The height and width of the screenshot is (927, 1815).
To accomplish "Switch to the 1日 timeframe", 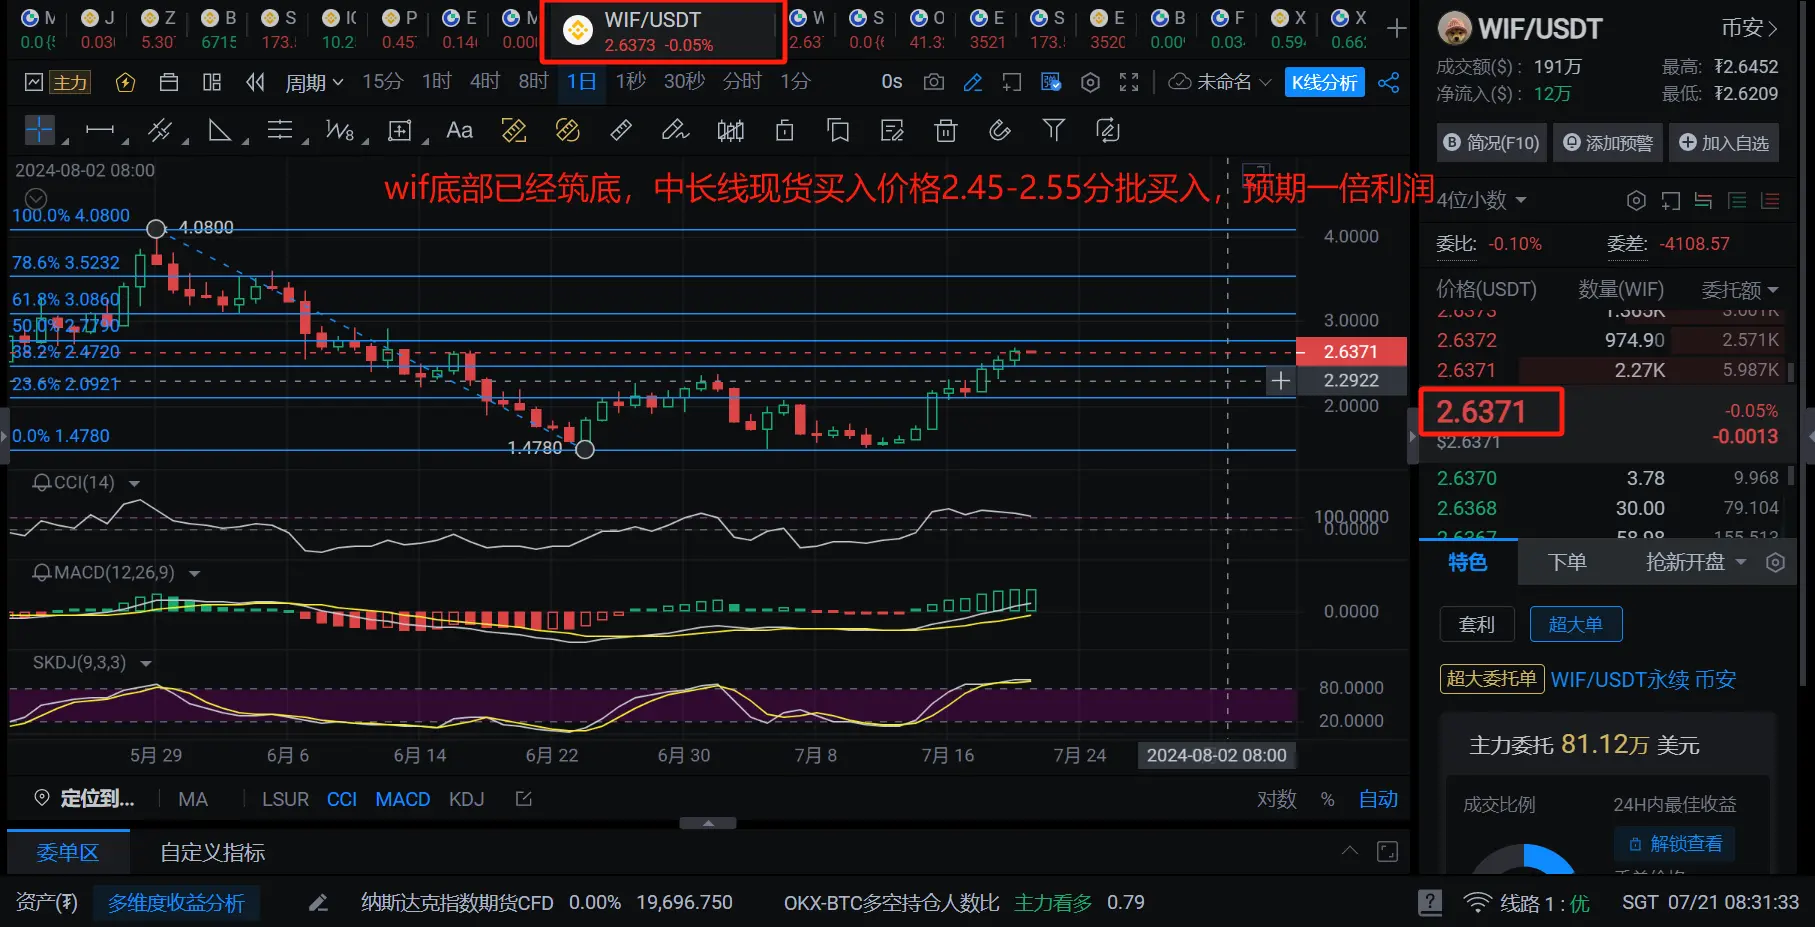I will 581,81.
